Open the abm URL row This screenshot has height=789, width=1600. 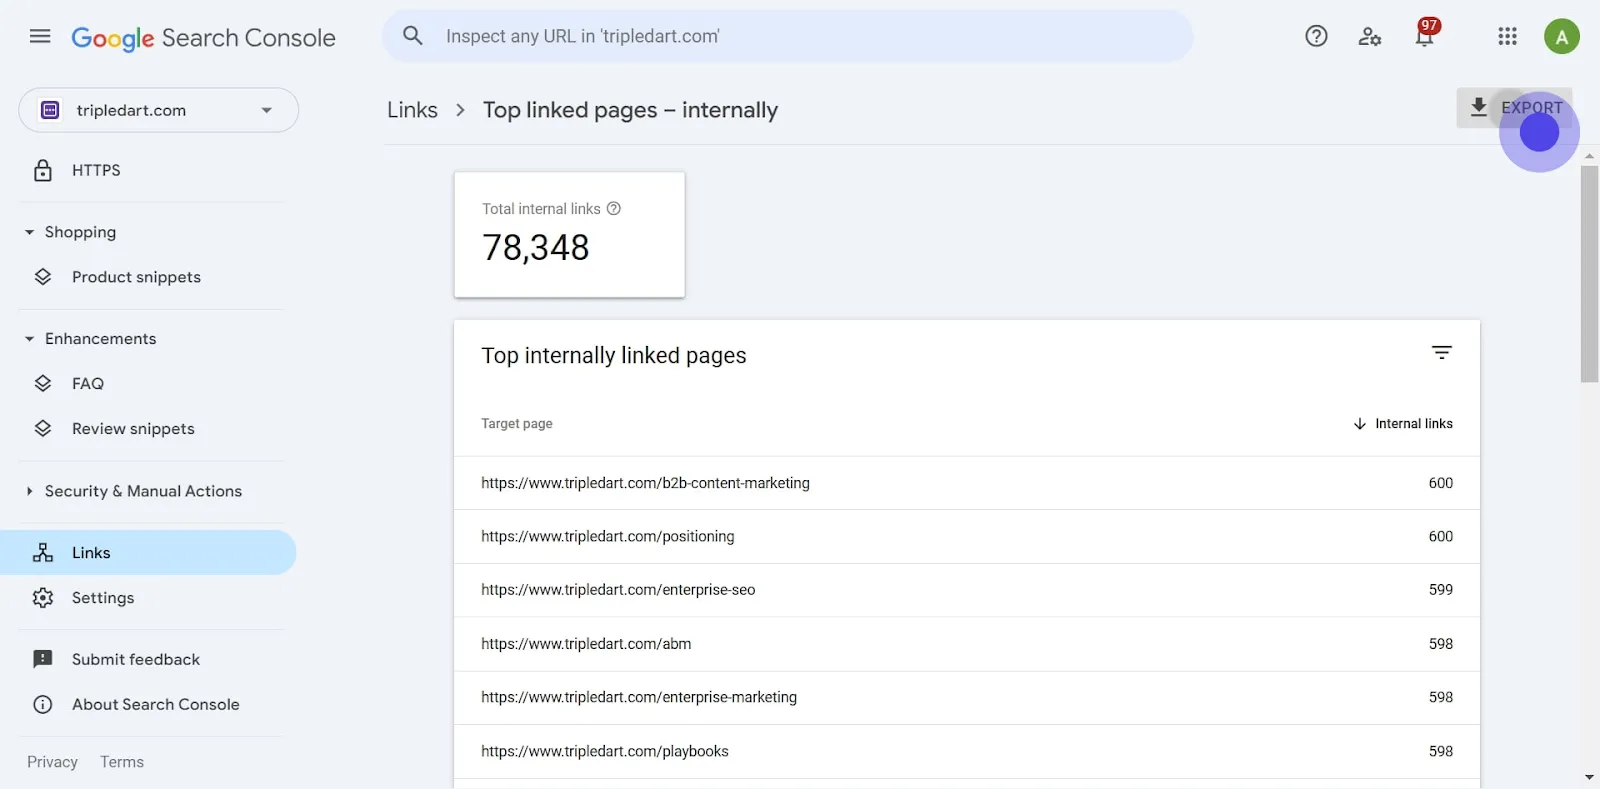tap(967, 644)
